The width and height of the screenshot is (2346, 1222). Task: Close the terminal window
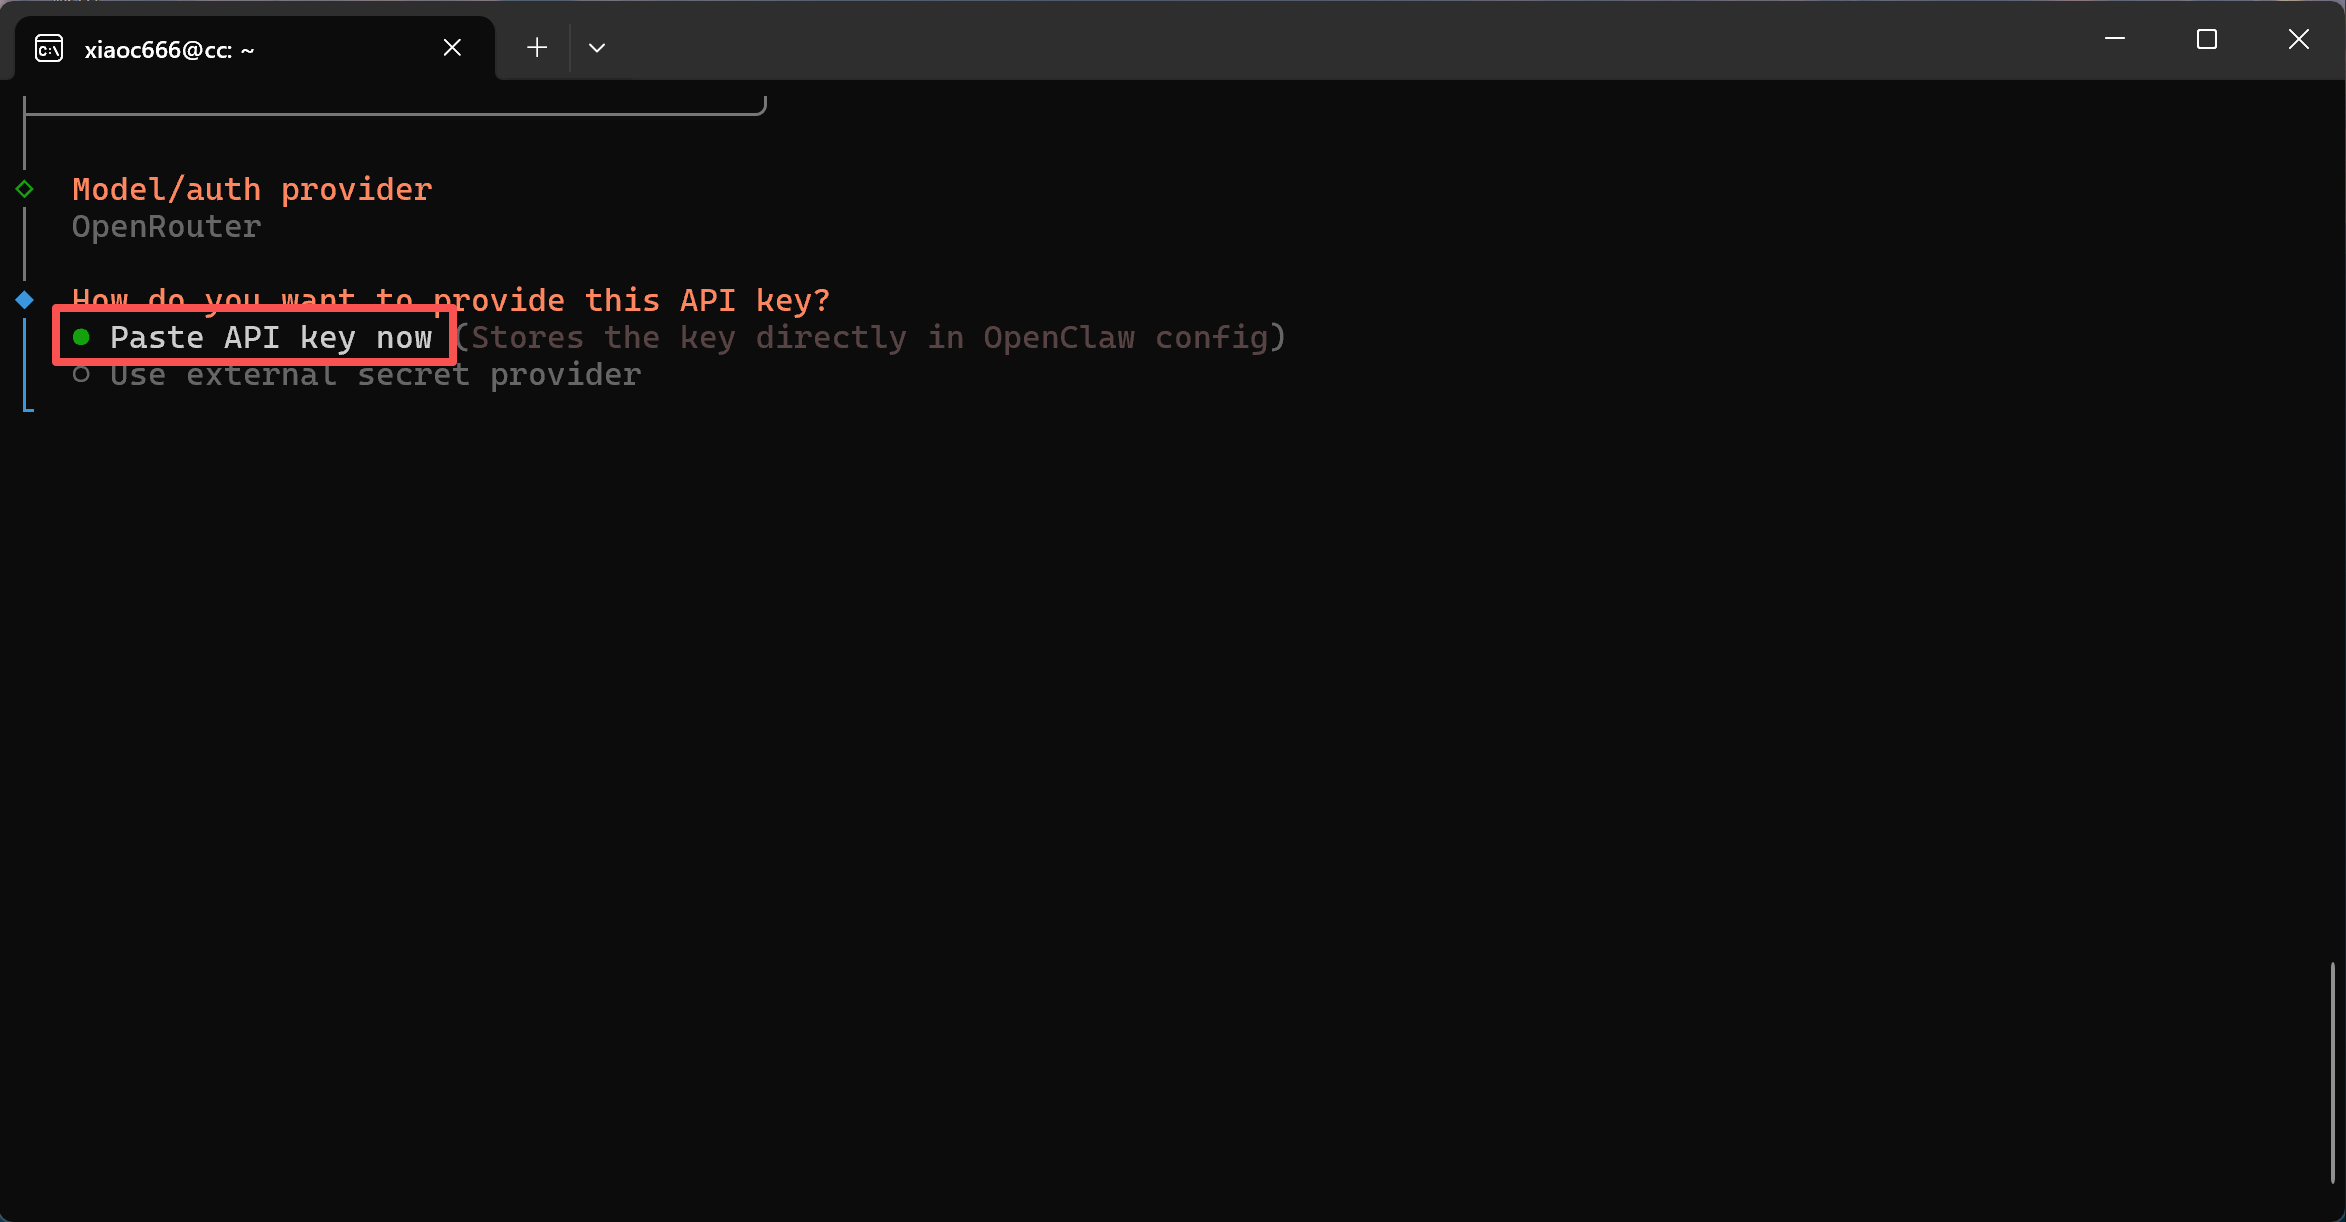[2299, 40]
